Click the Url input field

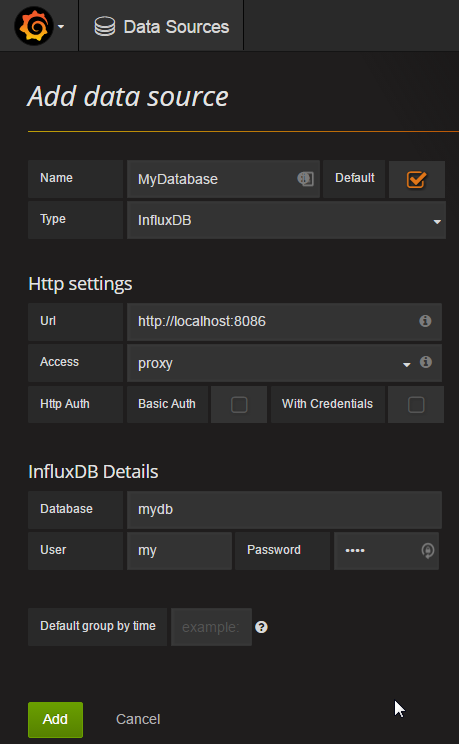click(x=284, y=322)
